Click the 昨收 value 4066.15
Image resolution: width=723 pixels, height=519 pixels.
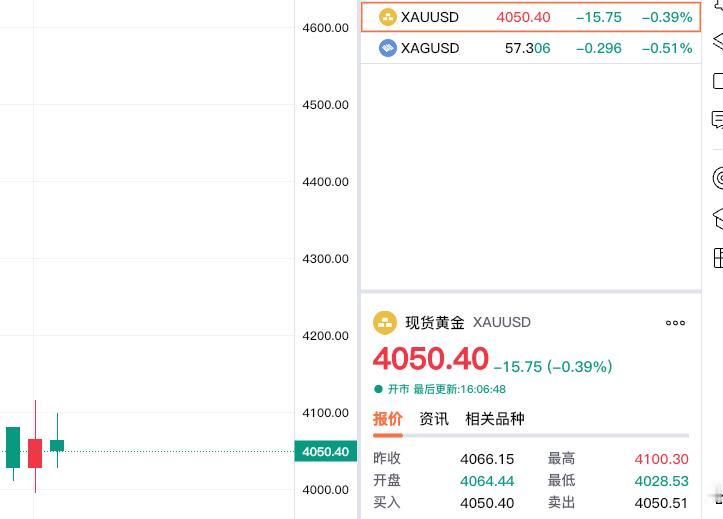pyautogui.click(x=487, y=459)
